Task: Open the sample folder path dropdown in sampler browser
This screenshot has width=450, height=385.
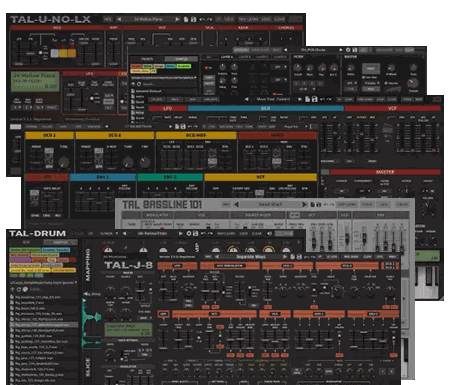Action: tap(164, 77)
